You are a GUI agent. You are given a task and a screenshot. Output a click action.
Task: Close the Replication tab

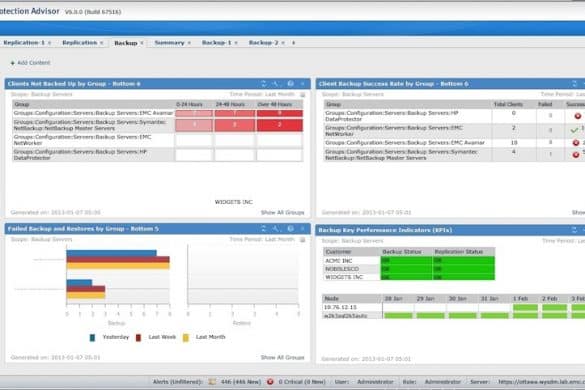click(101, 43)
